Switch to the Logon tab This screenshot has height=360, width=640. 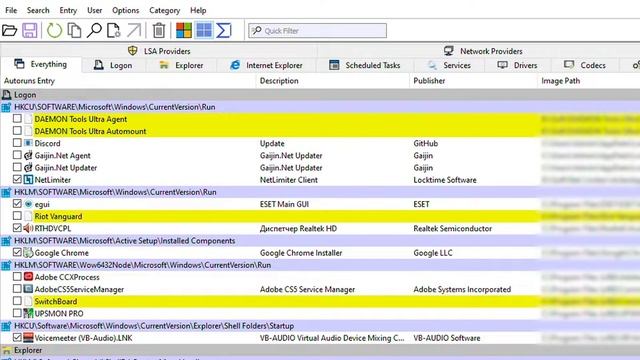tap(113, 65)
